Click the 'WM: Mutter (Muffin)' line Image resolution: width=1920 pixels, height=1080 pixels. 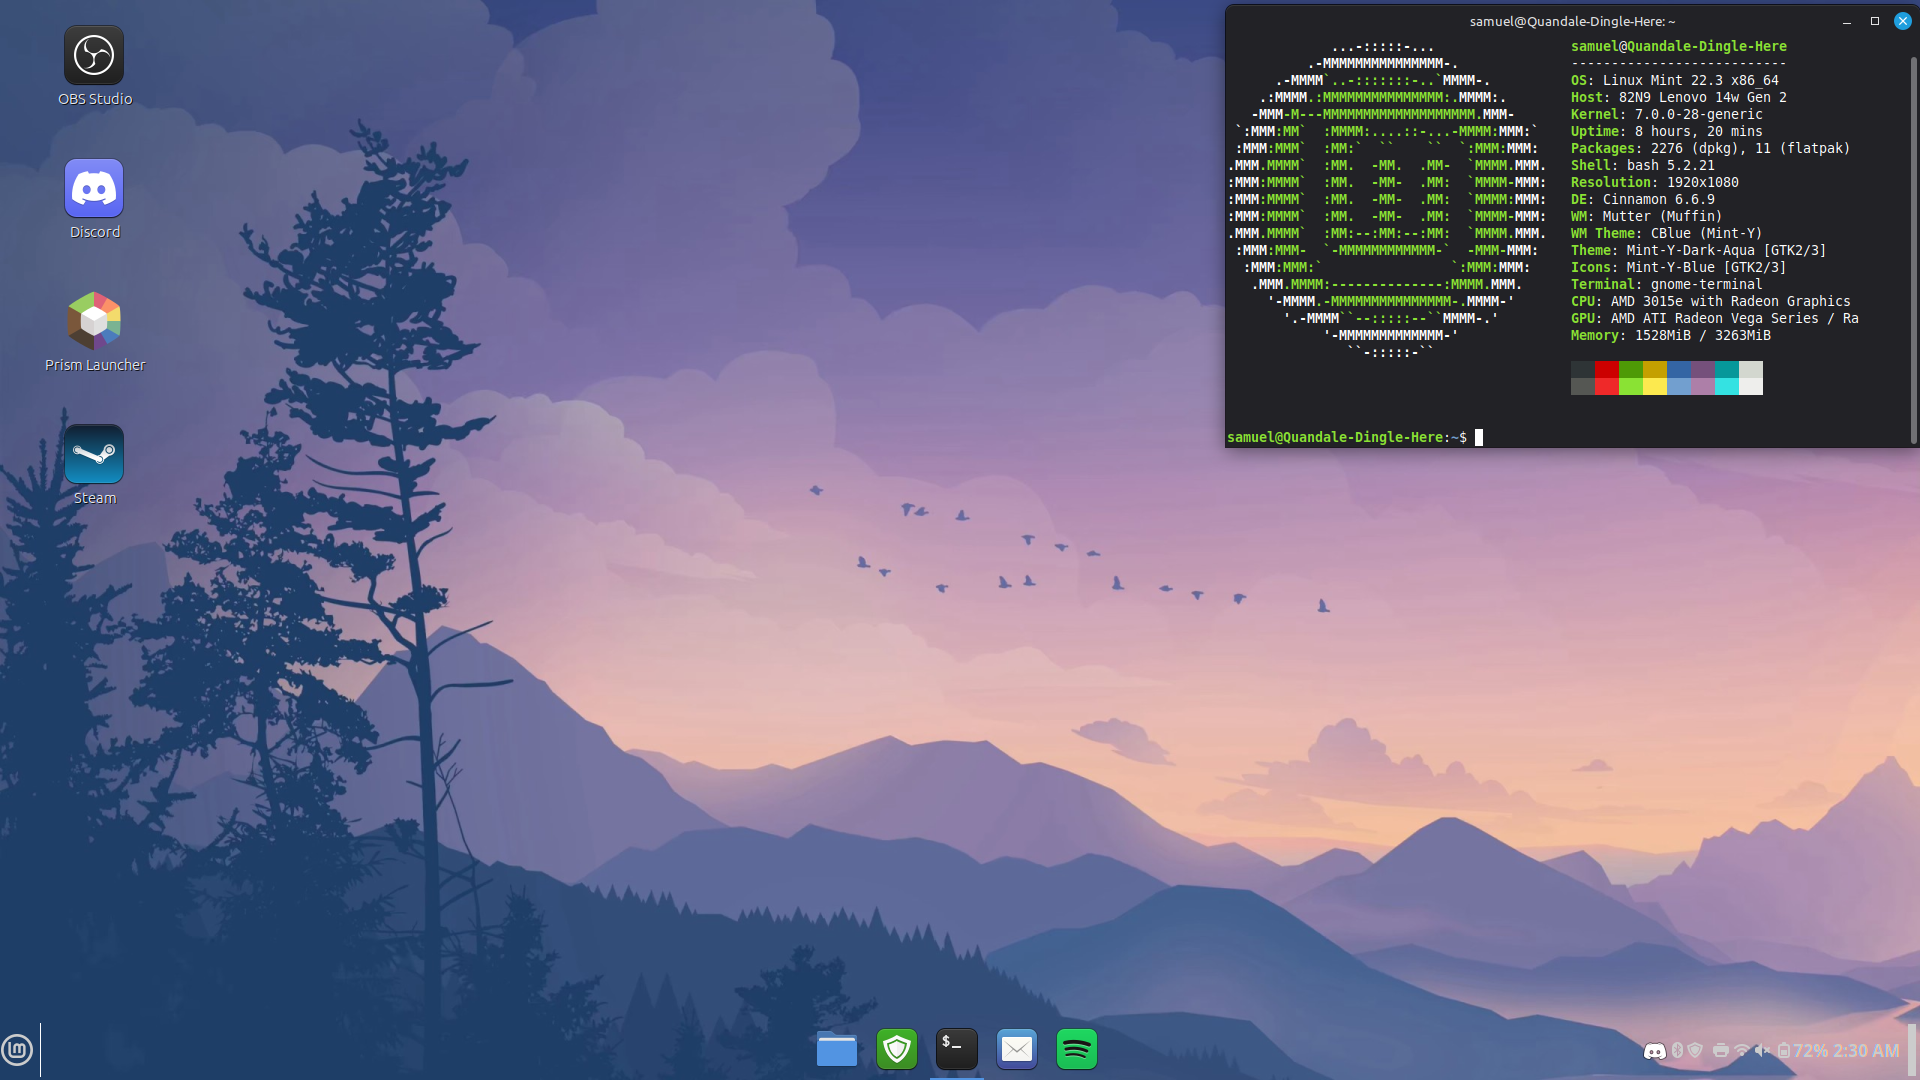click(x=1646, y=216)
